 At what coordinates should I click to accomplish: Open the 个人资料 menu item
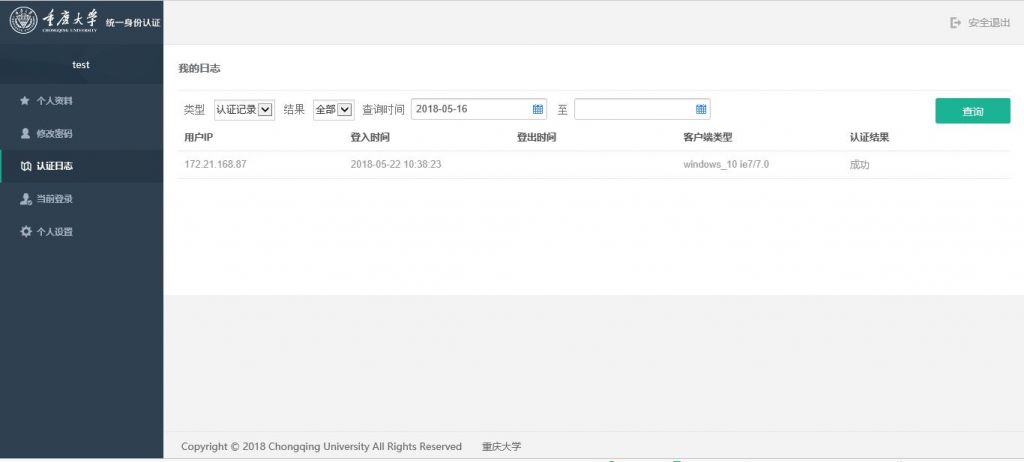coord(55,101)
